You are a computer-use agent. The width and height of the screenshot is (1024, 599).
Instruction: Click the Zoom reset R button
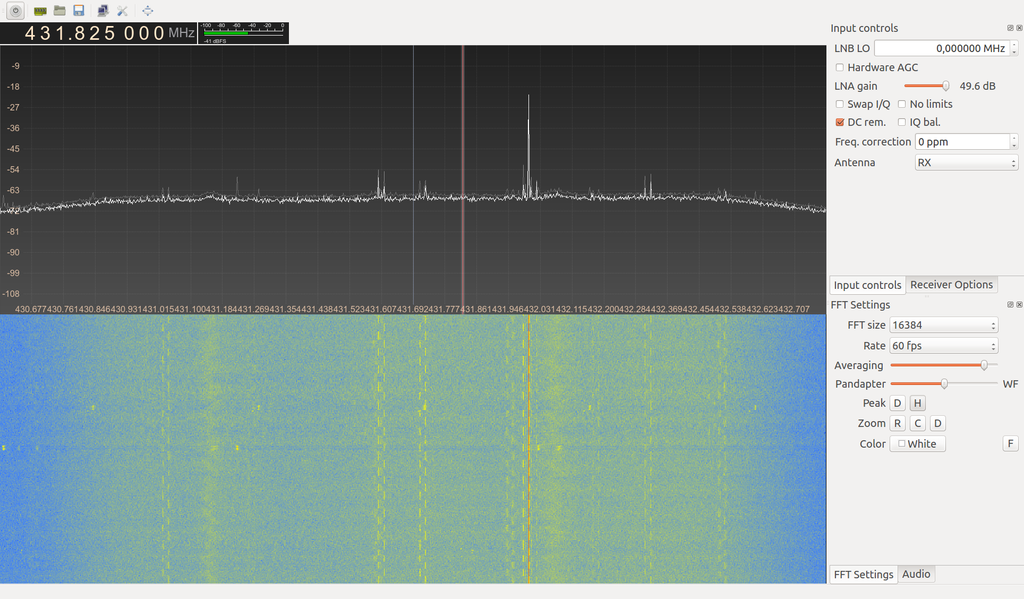pos(897,423)
